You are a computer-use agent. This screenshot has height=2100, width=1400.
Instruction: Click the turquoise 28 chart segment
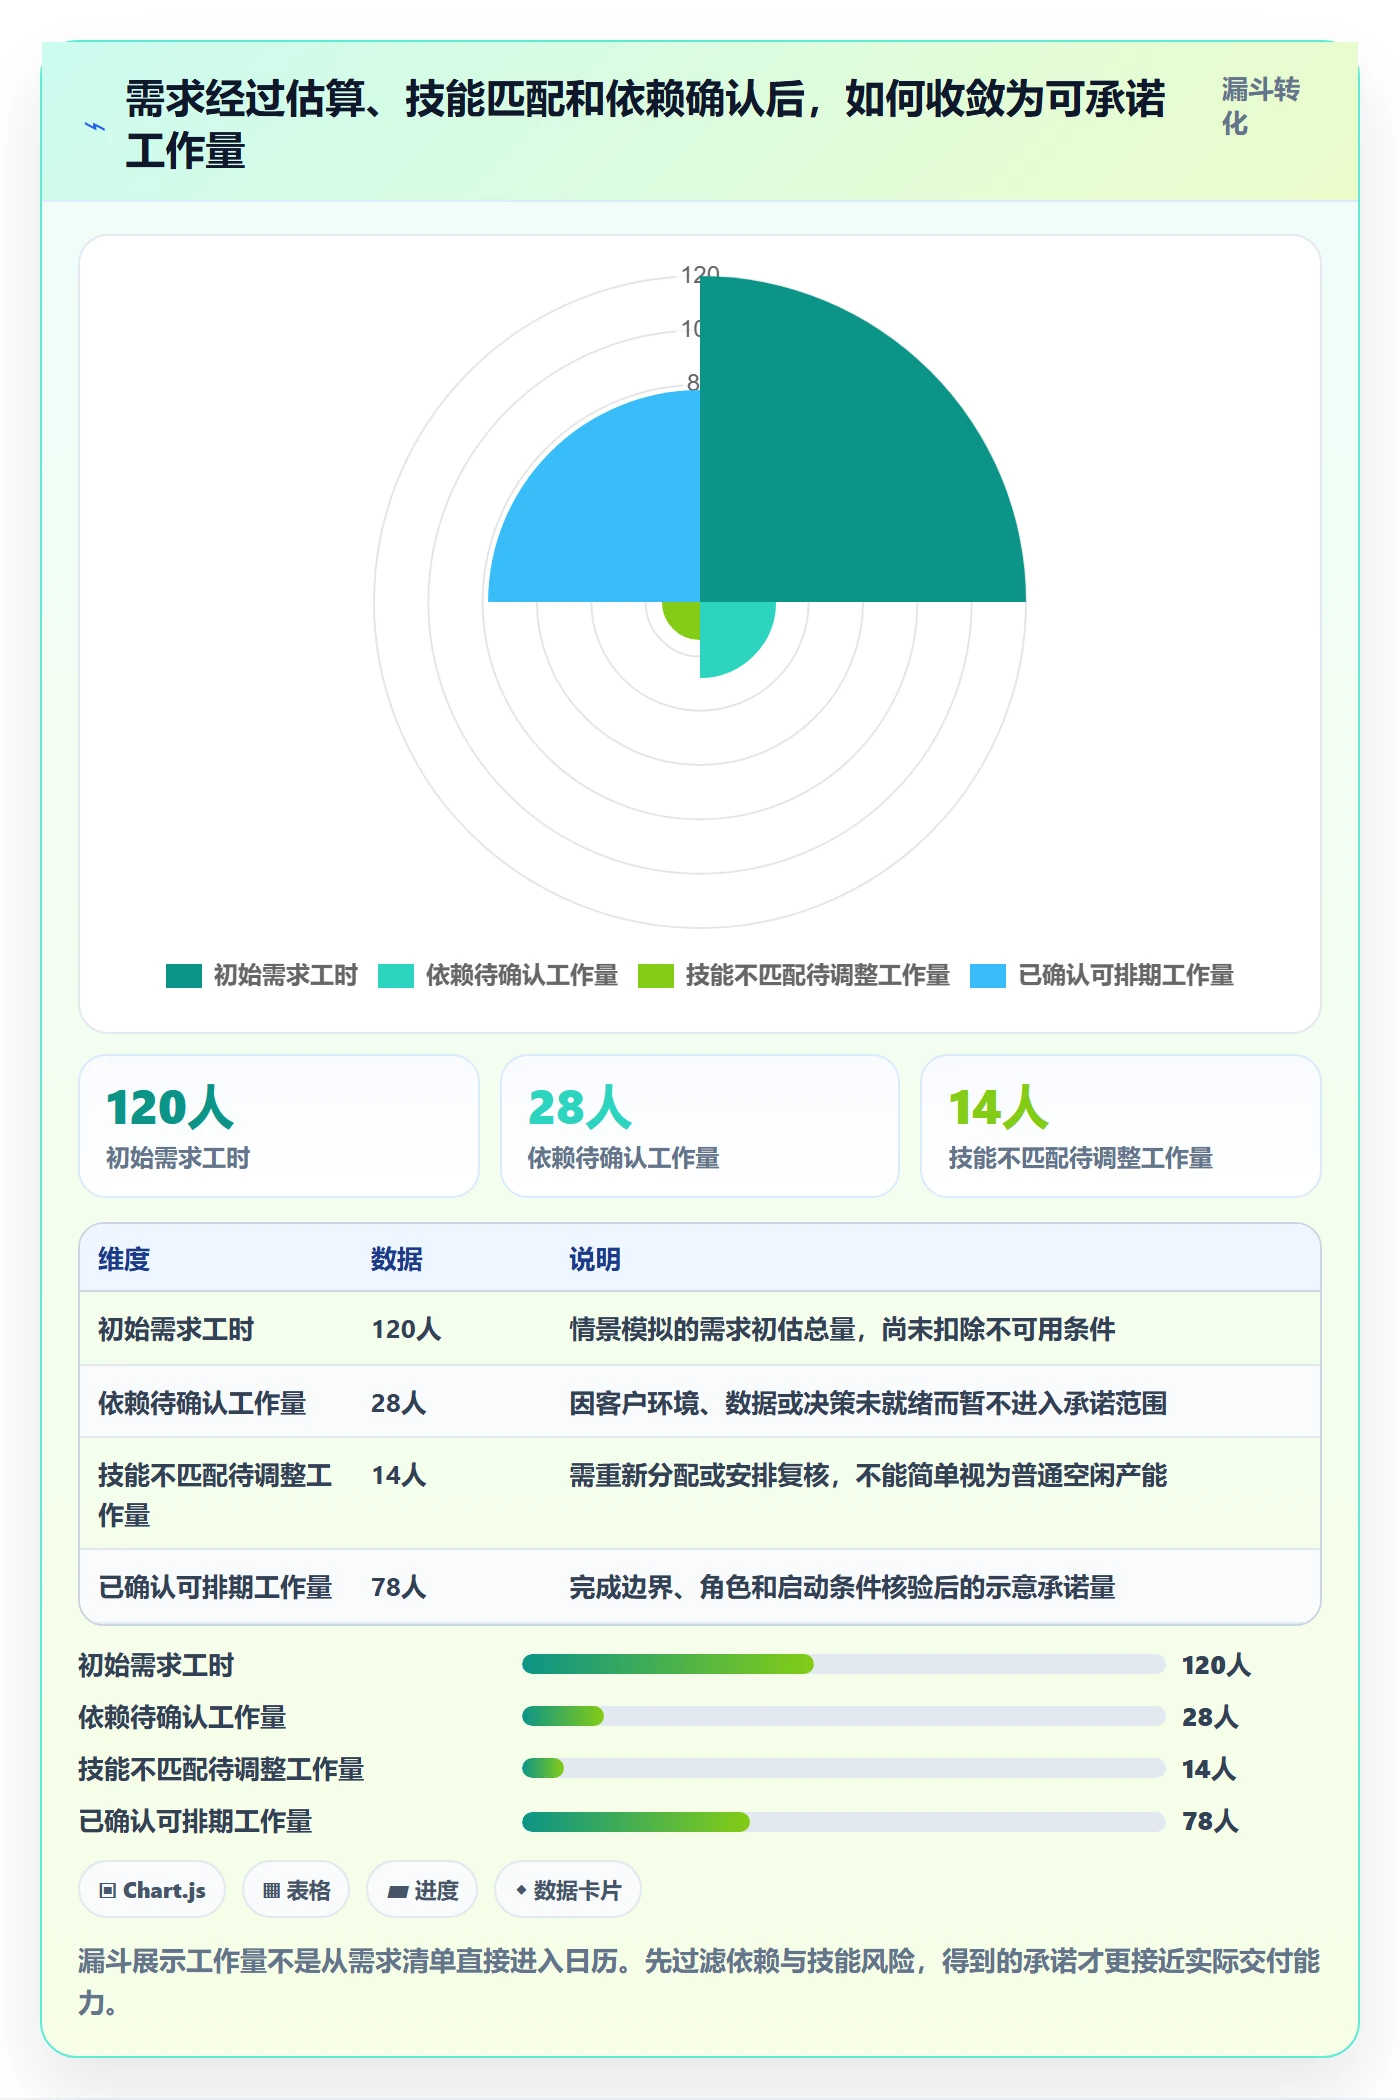pos(730,632)
